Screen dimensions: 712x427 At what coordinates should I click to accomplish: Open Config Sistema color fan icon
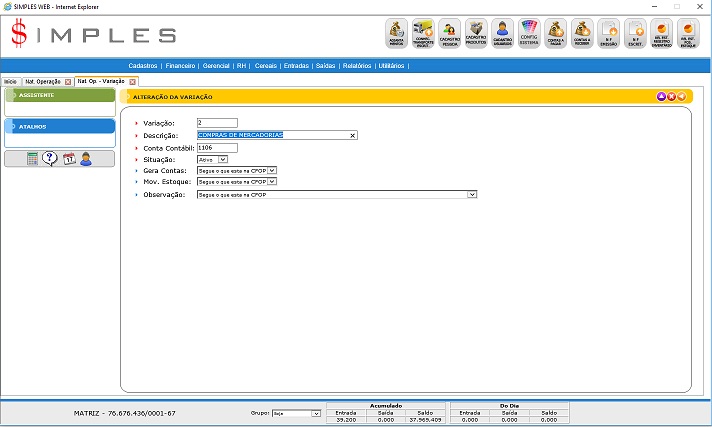(530, 33)
